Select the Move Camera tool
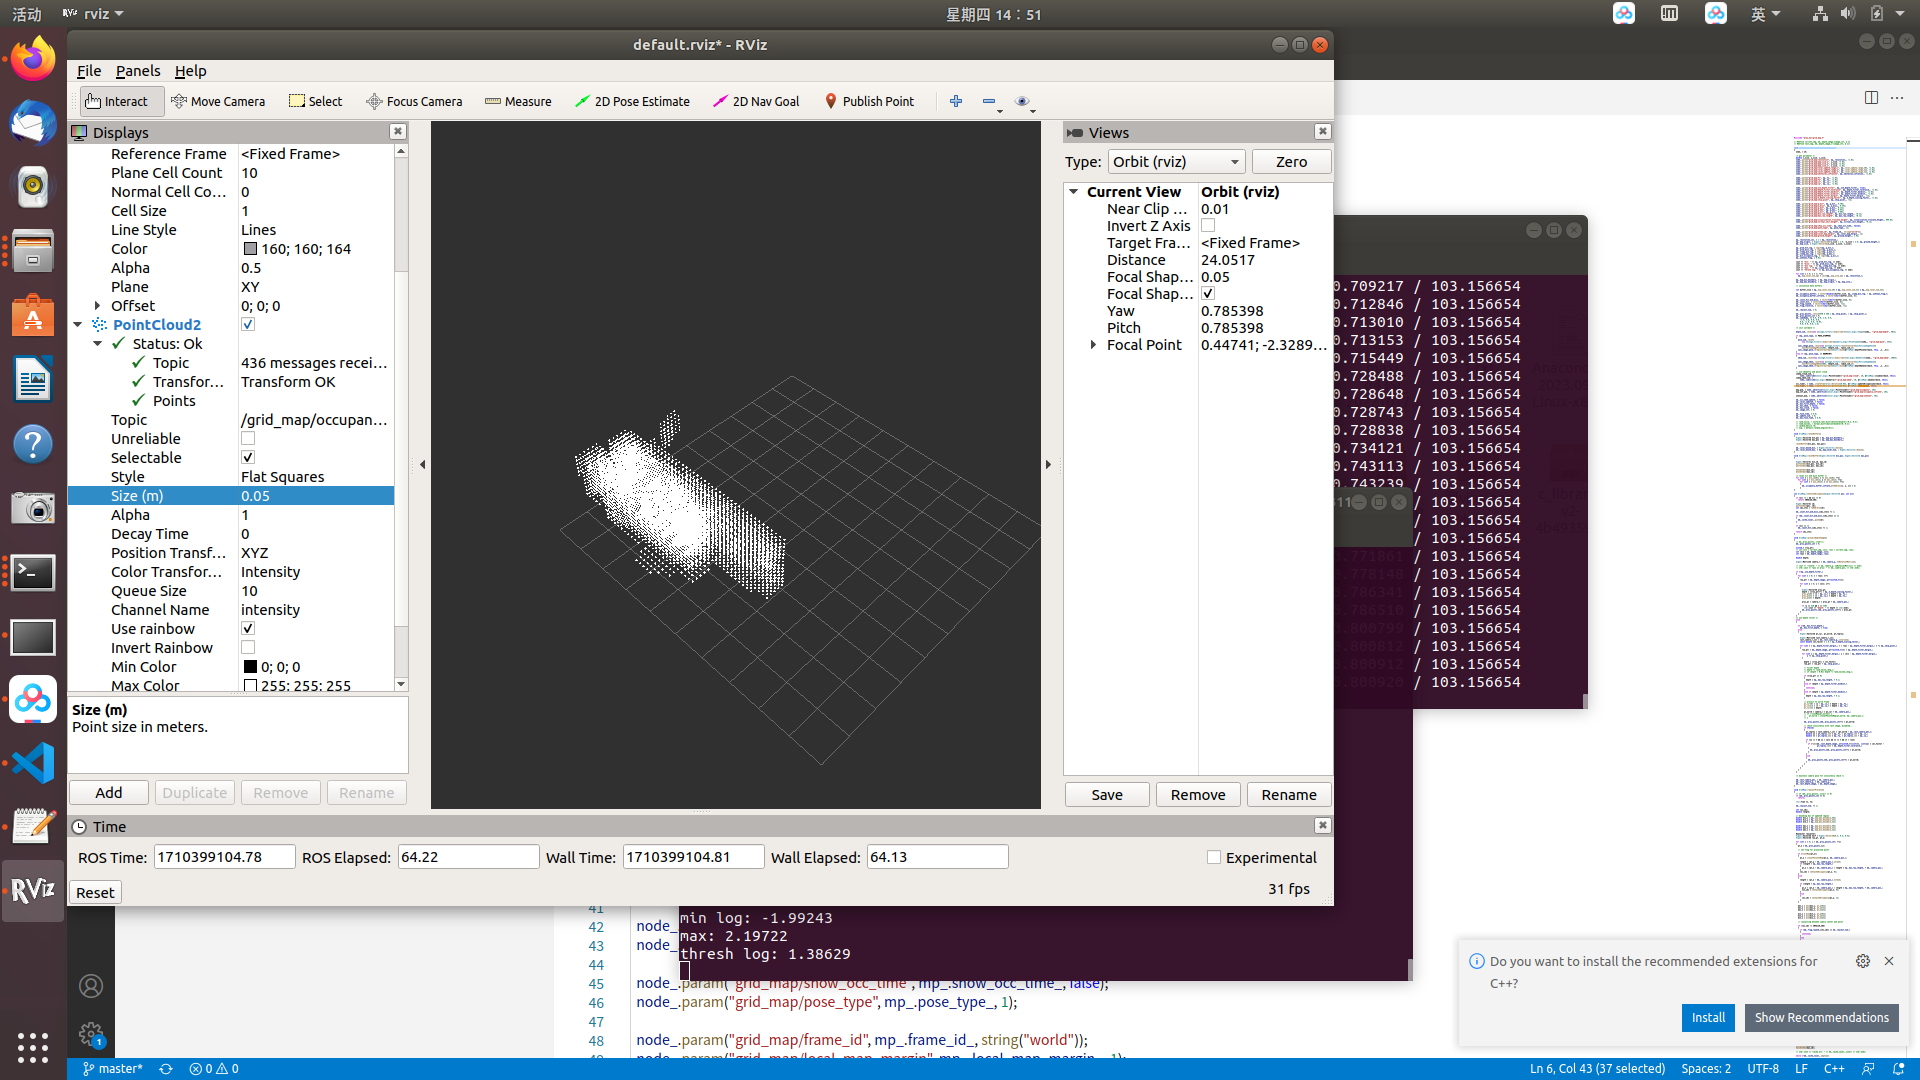 [215, 102]
